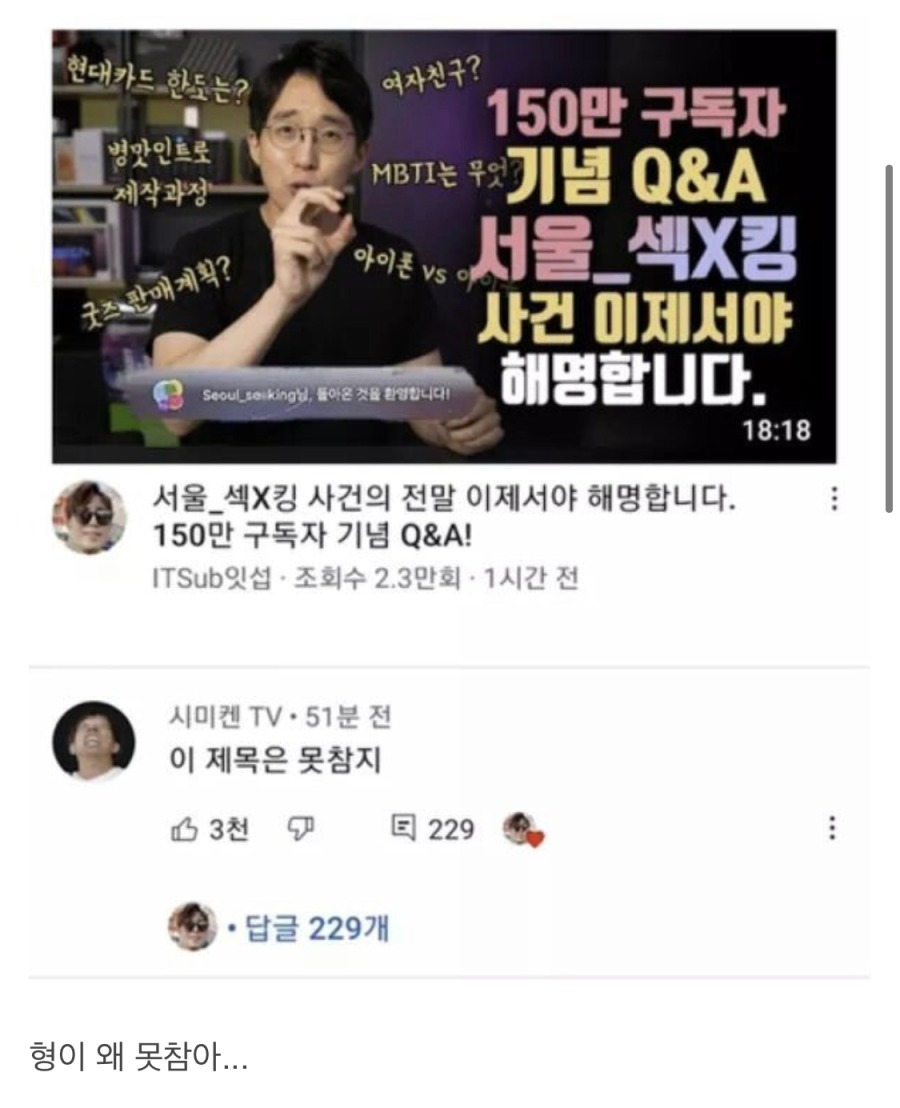Image resolution: width=900 pixels, height=1108 pixels.
Task: Tap the ITSub channel avatar beside title
Action: pos(90,517)
